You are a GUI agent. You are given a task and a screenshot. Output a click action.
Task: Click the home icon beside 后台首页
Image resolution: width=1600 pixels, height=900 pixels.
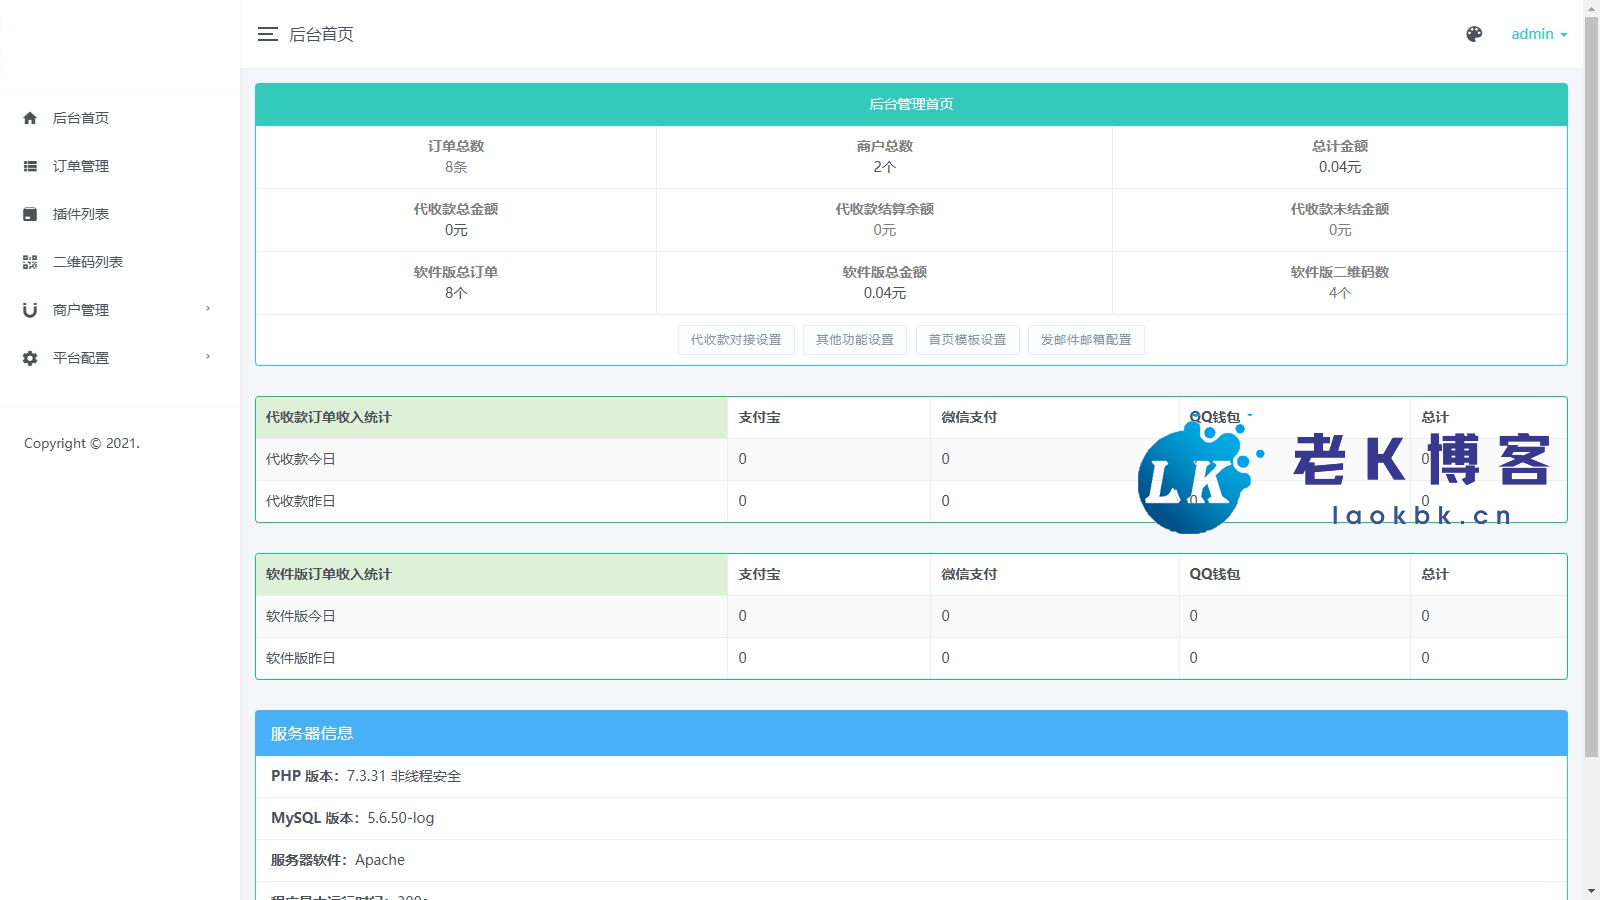(x=30, y=118)
